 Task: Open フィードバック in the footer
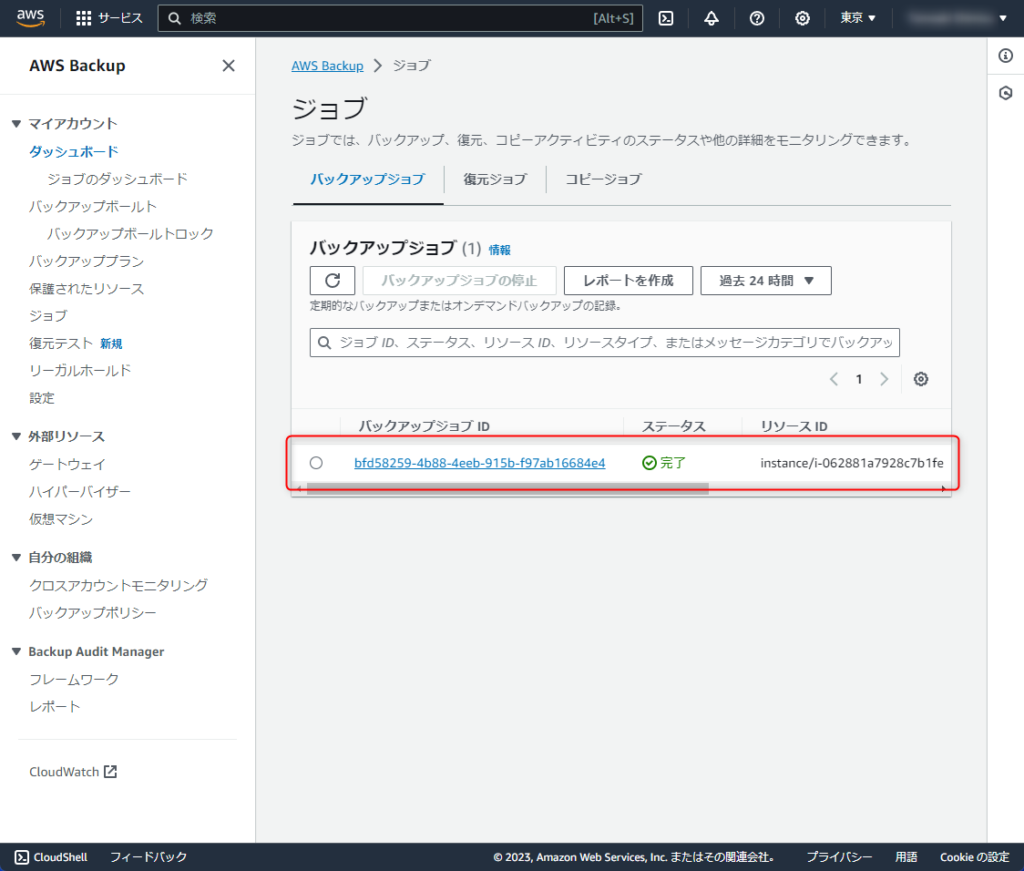tap(148, 857)
